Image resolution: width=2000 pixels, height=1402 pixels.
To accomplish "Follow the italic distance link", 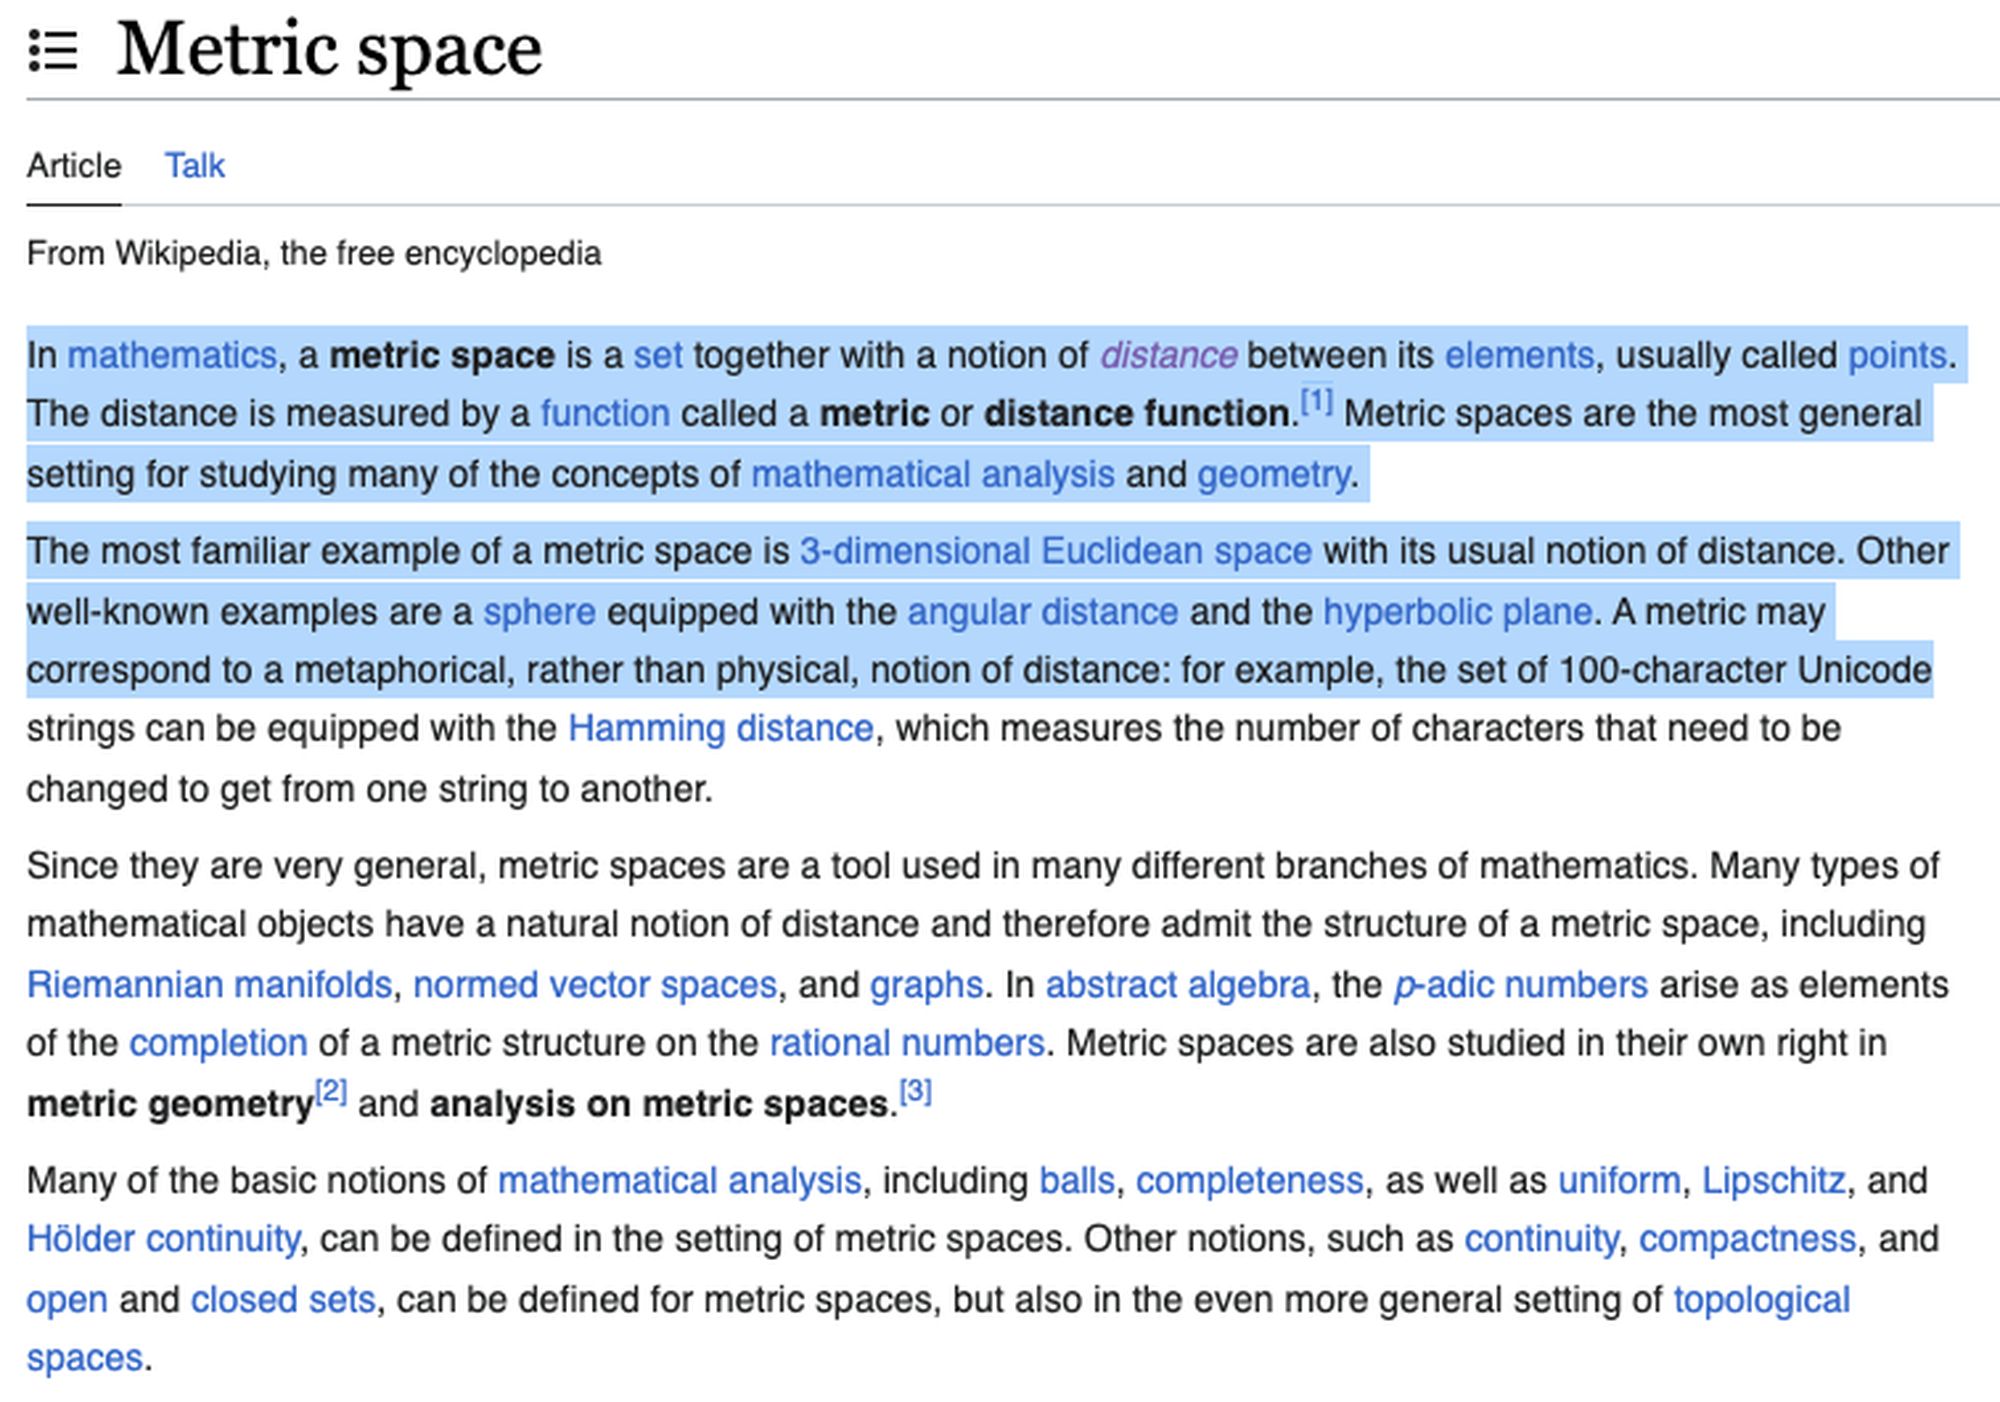I will 1168,356.
